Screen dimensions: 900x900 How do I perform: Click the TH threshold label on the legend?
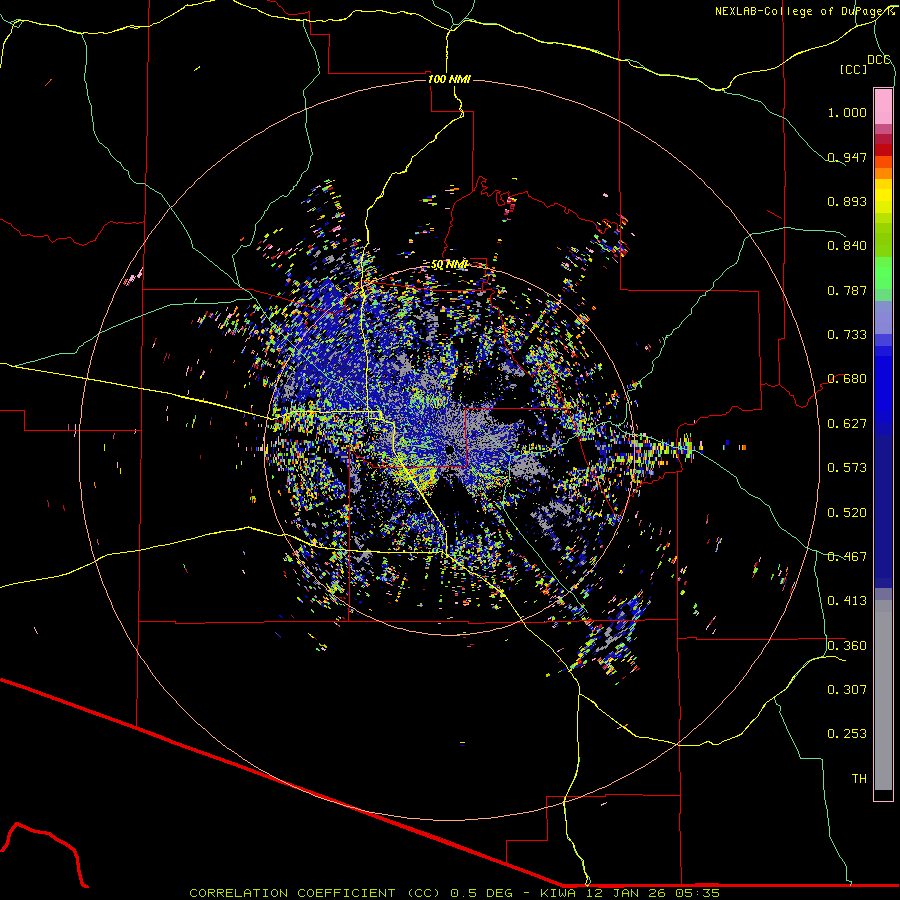coord(859,779)
